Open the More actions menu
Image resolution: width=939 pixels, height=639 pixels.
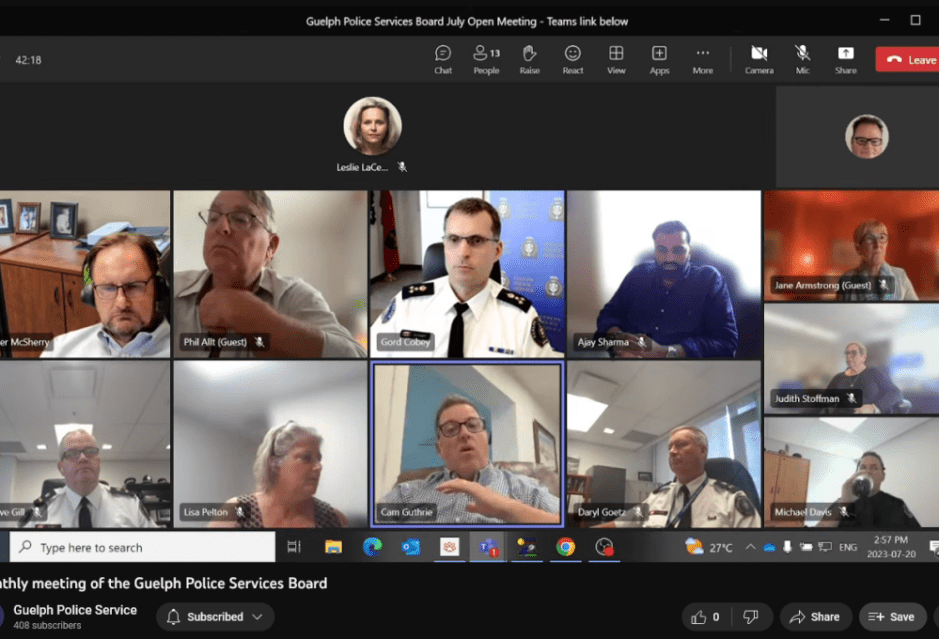tap(703, 59)
